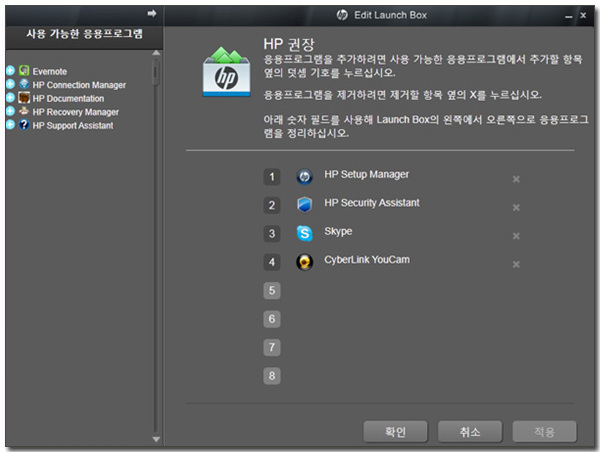Screen dimensions: 600x452
Task: Click HP Security Assistant text
Action: 372,203
